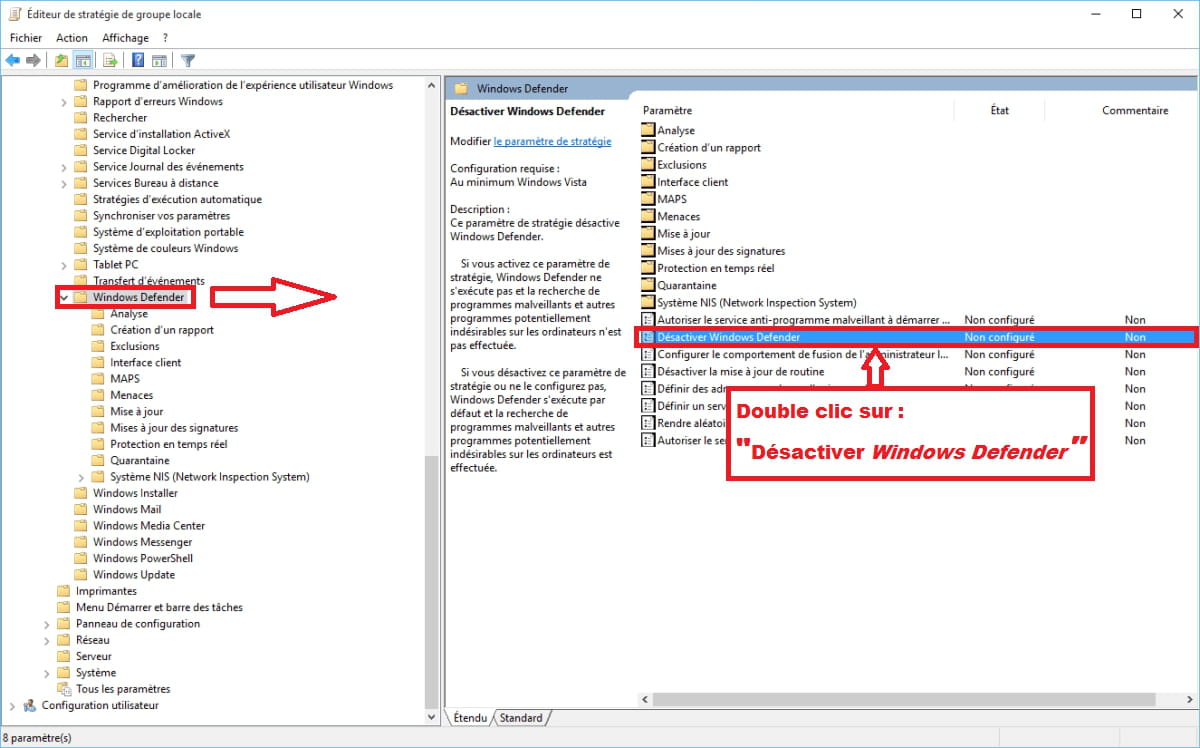Screen dimensions: 1200x748
Task: Expand the Tablet PC tree node
Action: point(64,265)
